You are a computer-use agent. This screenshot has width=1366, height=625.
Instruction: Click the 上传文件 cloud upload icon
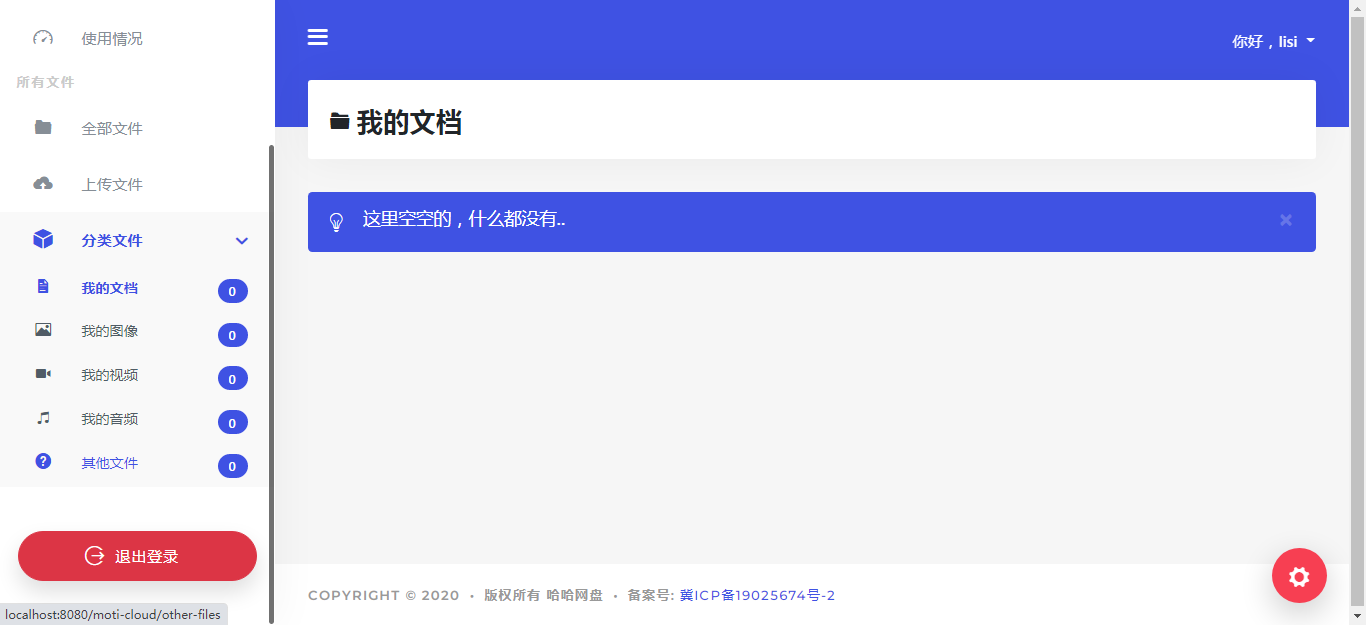coord(43,182)
